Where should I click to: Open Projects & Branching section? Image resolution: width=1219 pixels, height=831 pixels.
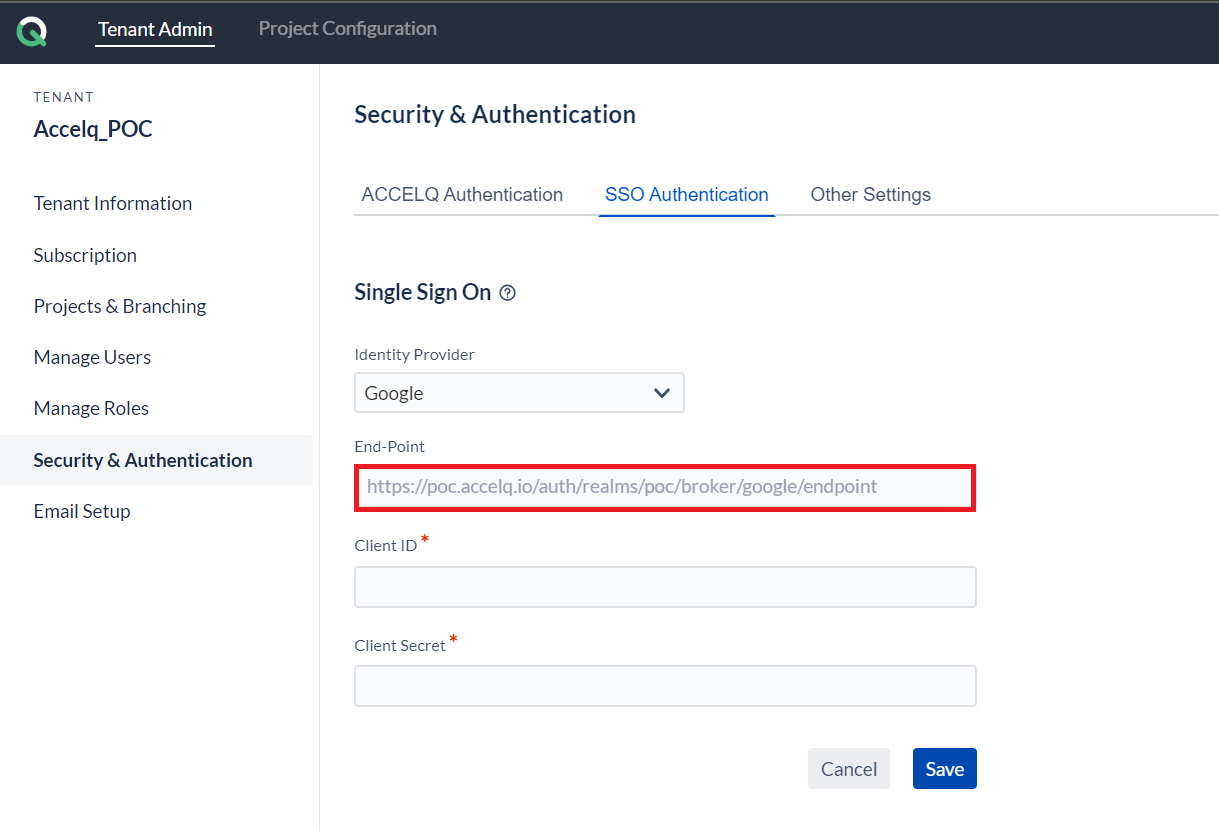pos(120,306)
